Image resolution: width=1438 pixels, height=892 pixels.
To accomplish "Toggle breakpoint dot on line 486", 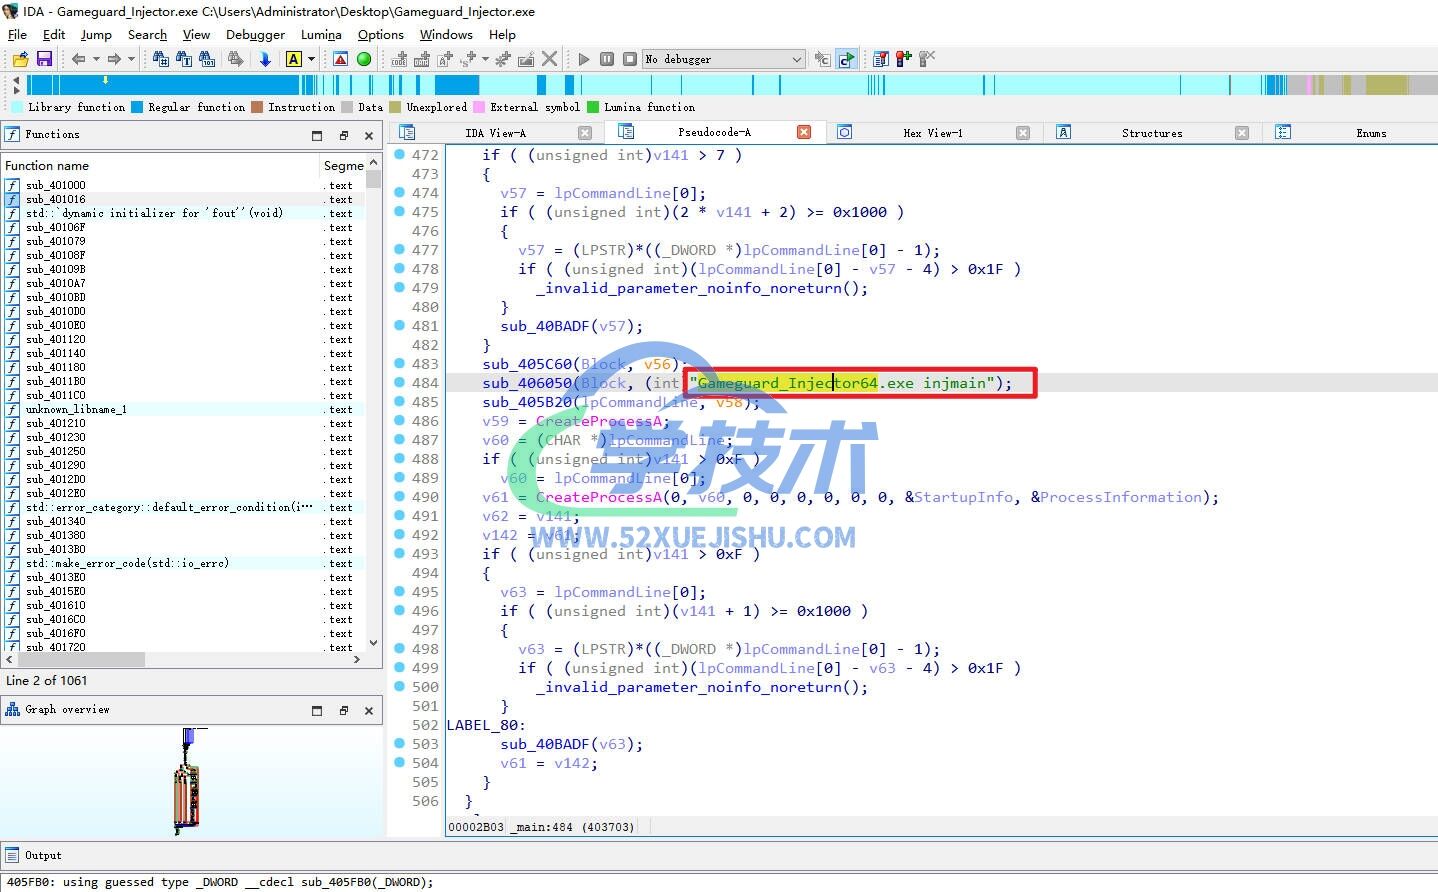I will [x=399, y=421].
